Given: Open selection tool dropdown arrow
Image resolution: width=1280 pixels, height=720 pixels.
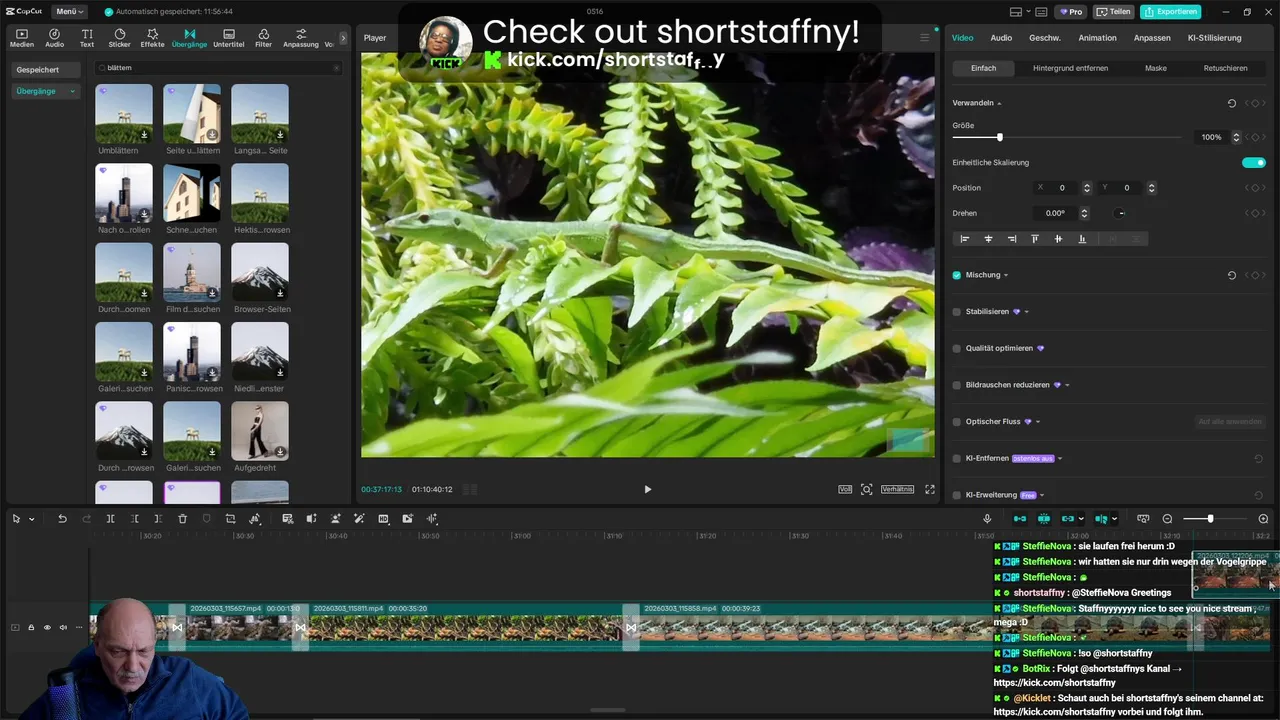Looking at the screenshot, I should click(32, 519).
